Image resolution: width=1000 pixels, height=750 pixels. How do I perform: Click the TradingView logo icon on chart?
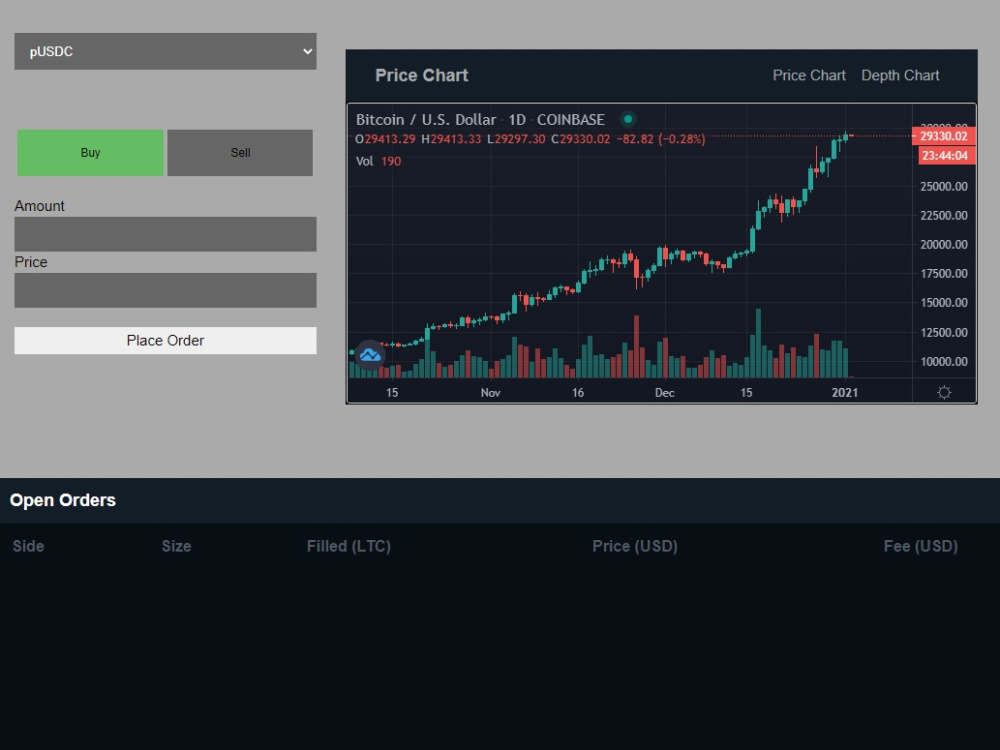coord(370,355)
